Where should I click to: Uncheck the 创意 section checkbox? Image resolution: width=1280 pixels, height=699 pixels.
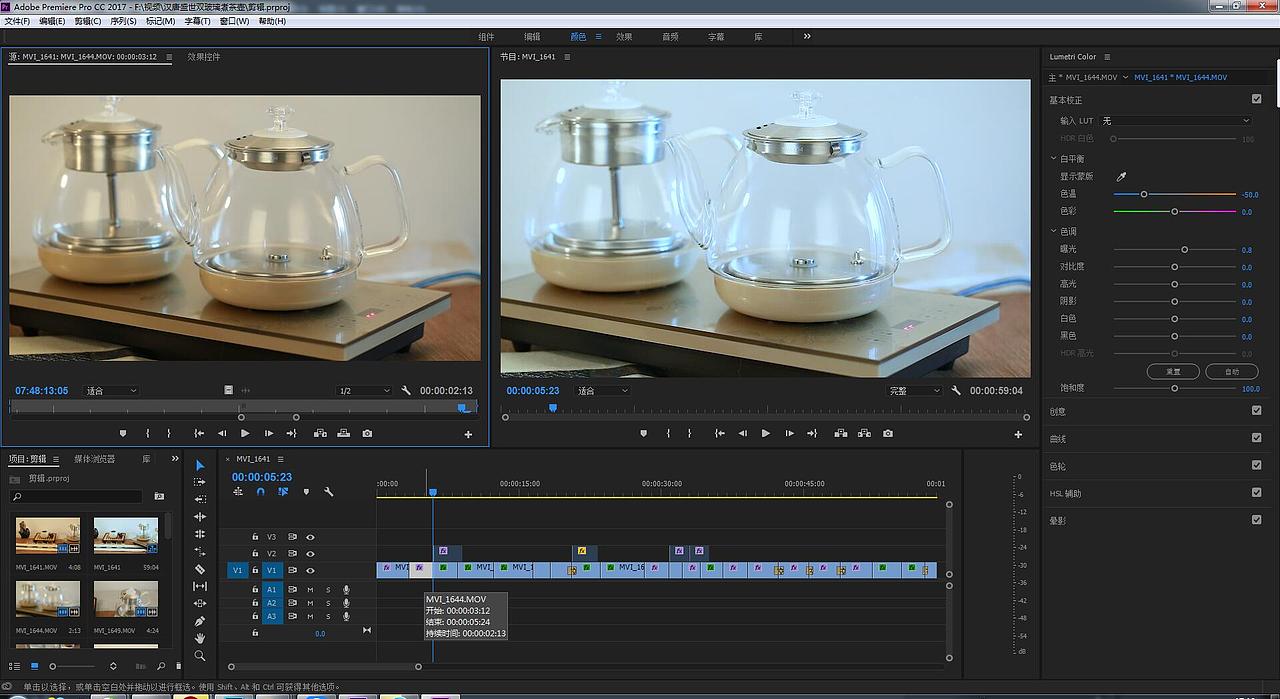(x=1256, y=410)
